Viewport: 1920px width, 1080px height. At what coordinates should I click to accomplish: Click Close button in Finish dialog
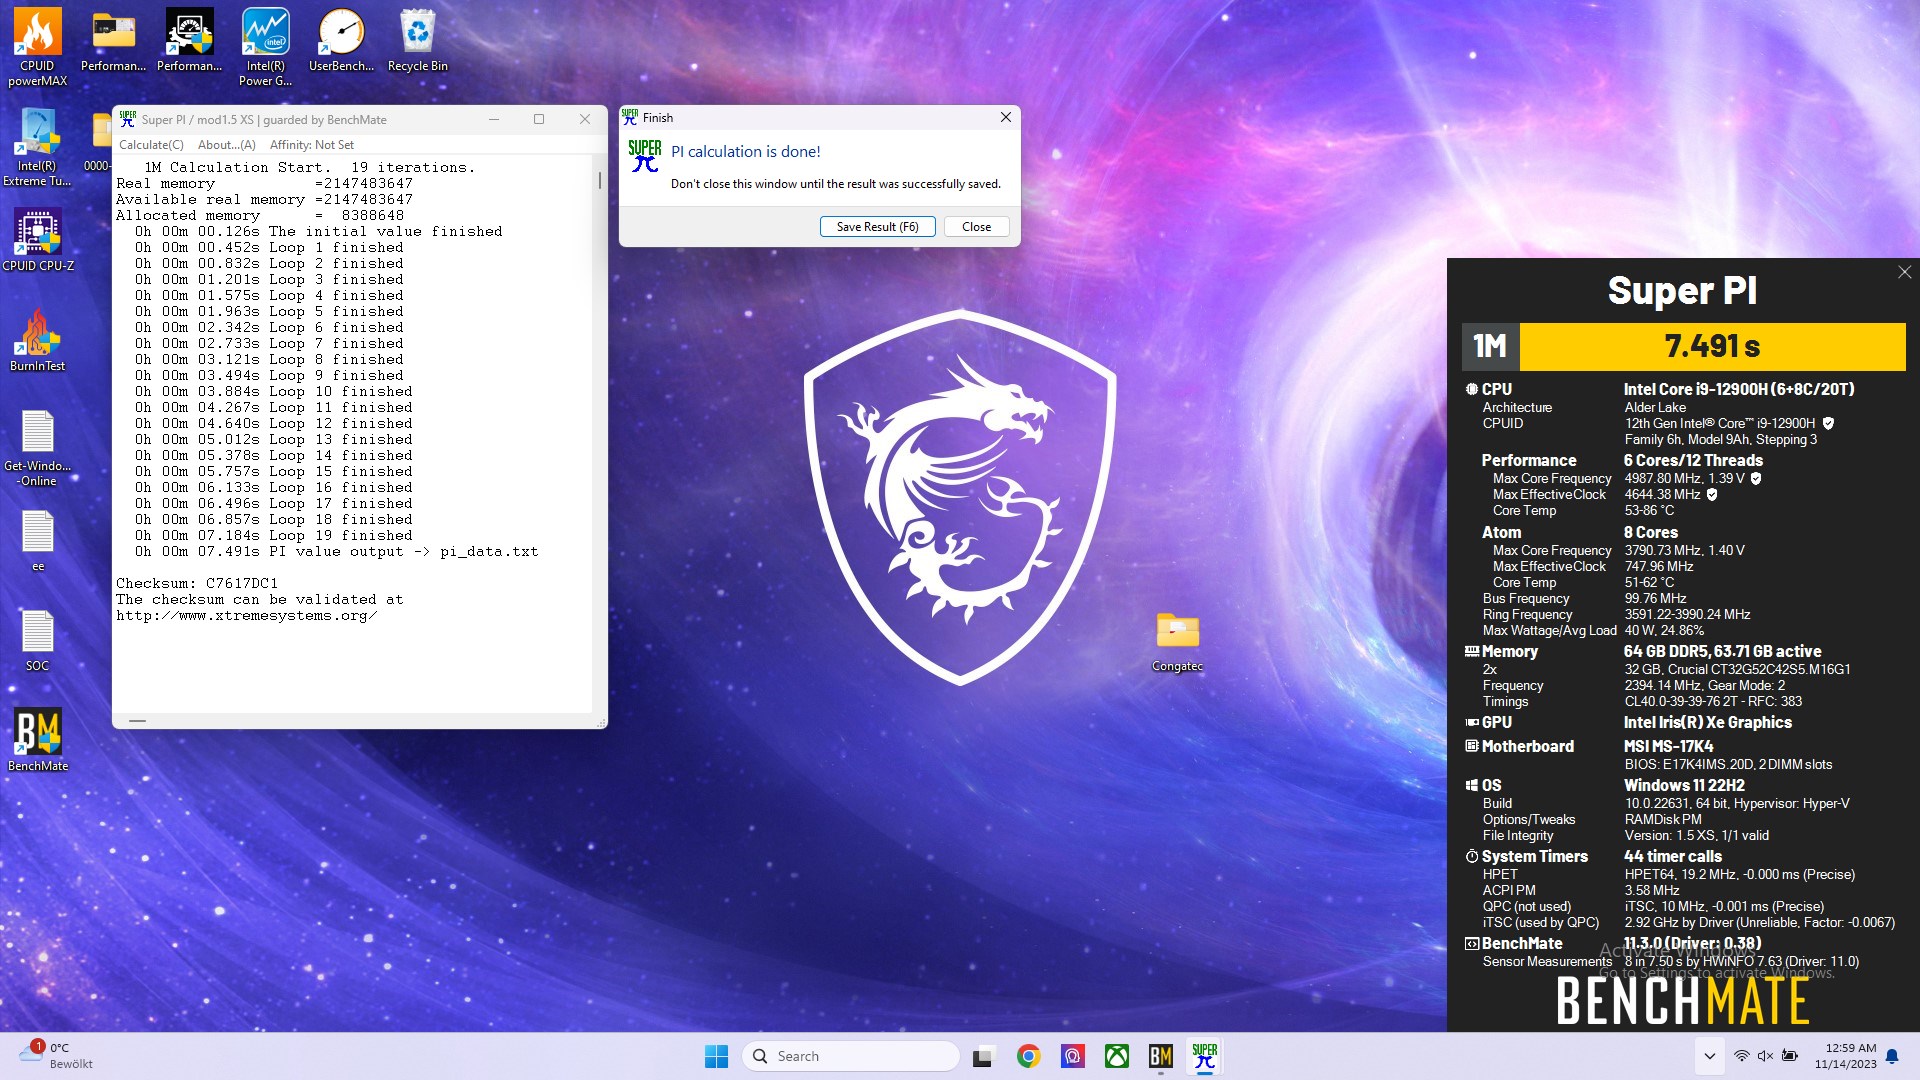pos(976,227)
